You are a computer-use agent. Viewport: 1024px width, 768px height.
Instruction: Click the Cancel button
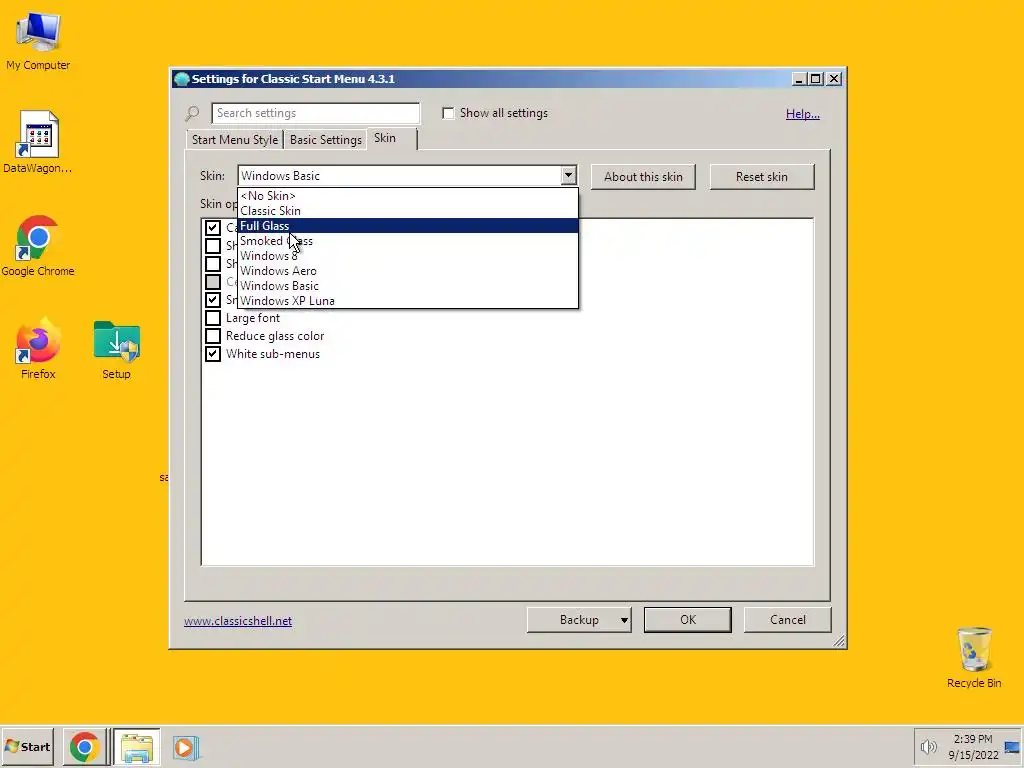click(x=788, y=620)
